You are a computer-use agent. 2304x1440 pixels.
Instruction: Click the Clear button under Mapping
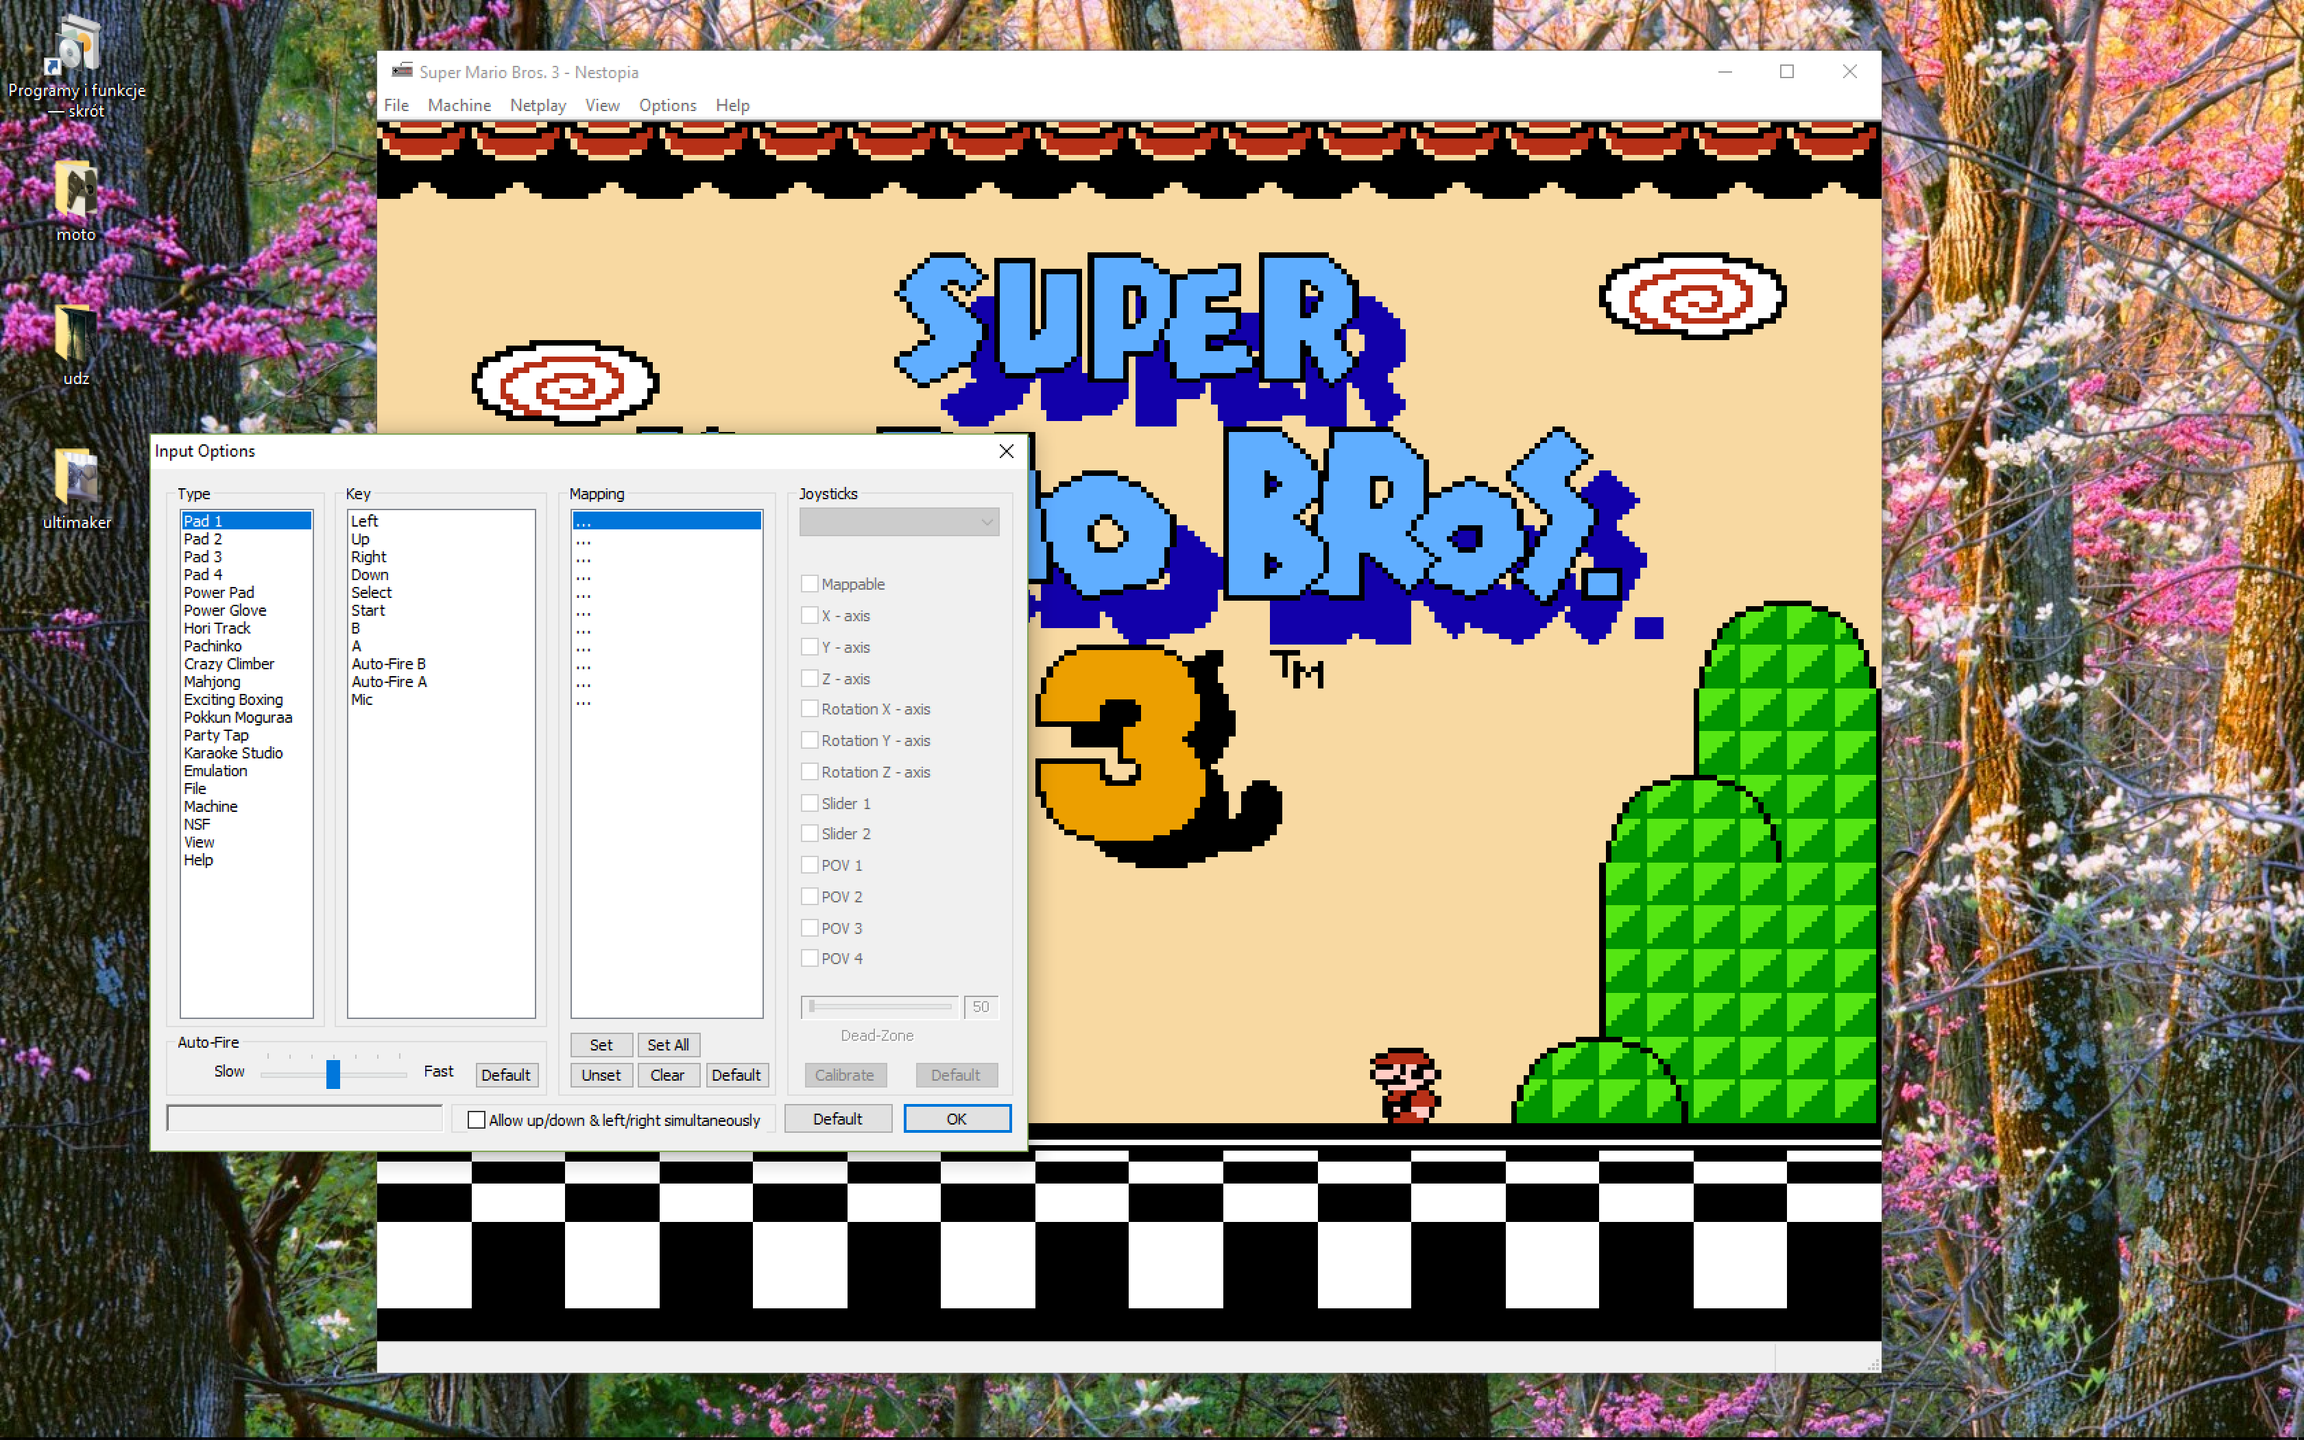(x=667, y=1075)
